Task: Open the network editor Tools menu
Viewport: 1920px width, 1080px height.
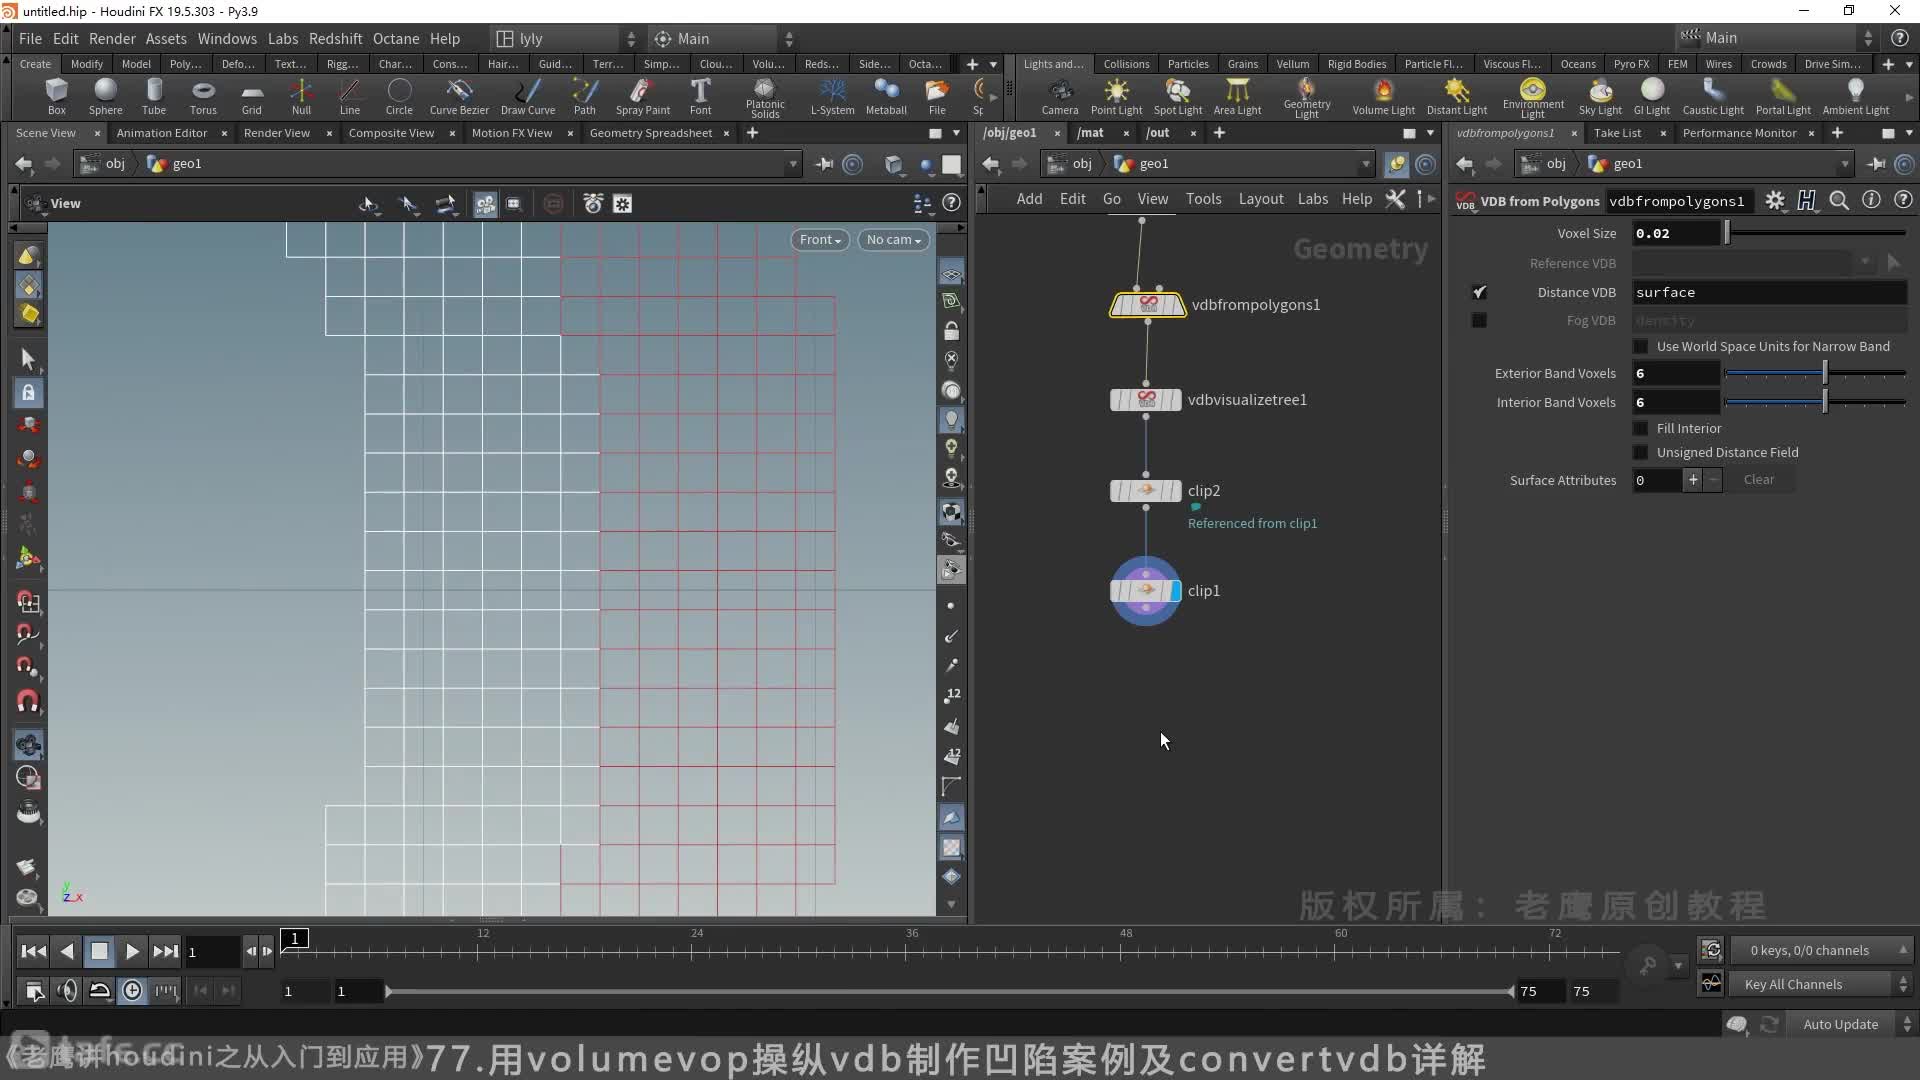Action: (x=1203, y=199)
